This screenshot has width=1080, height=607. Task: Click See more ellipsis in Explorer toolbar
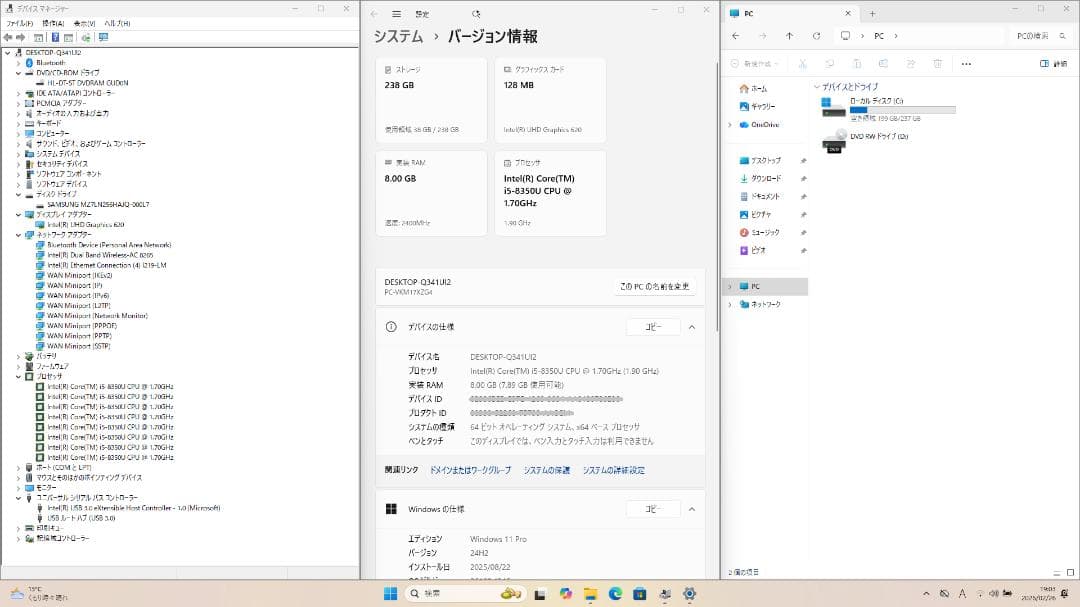[966, 64]
